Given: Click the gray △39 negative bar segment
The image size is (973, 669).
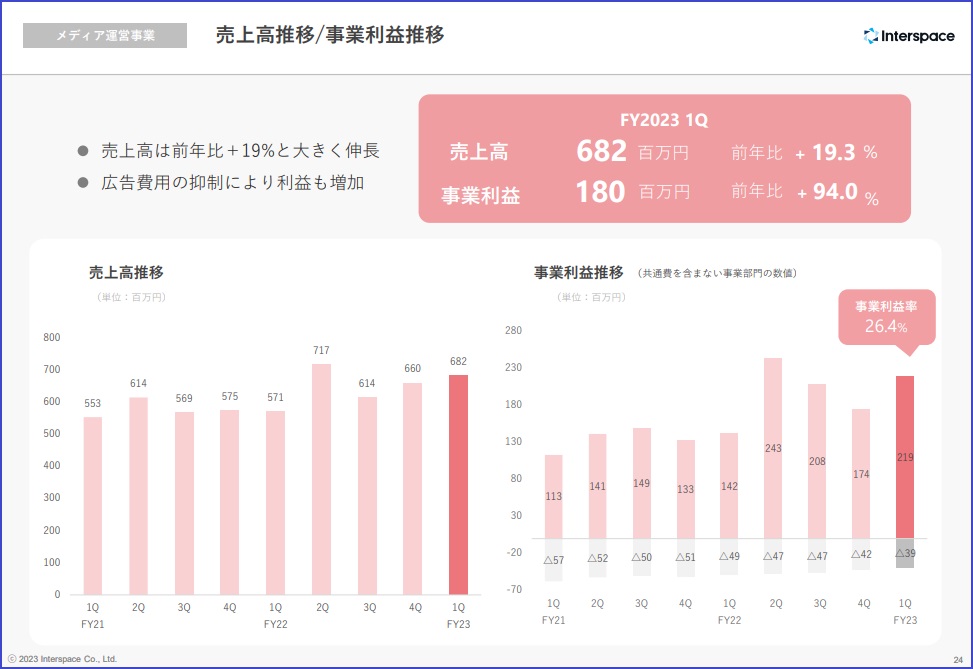Looking at the screenshot, I should point(904,553).
